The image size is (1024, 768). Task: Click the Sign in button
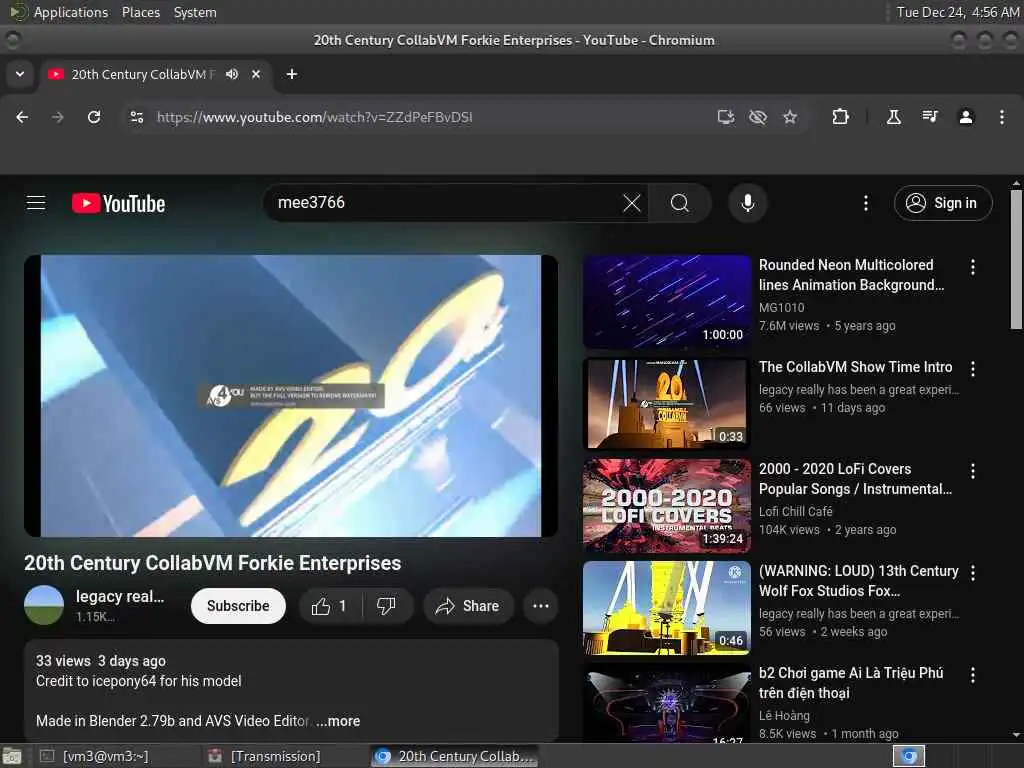(943, 203)
